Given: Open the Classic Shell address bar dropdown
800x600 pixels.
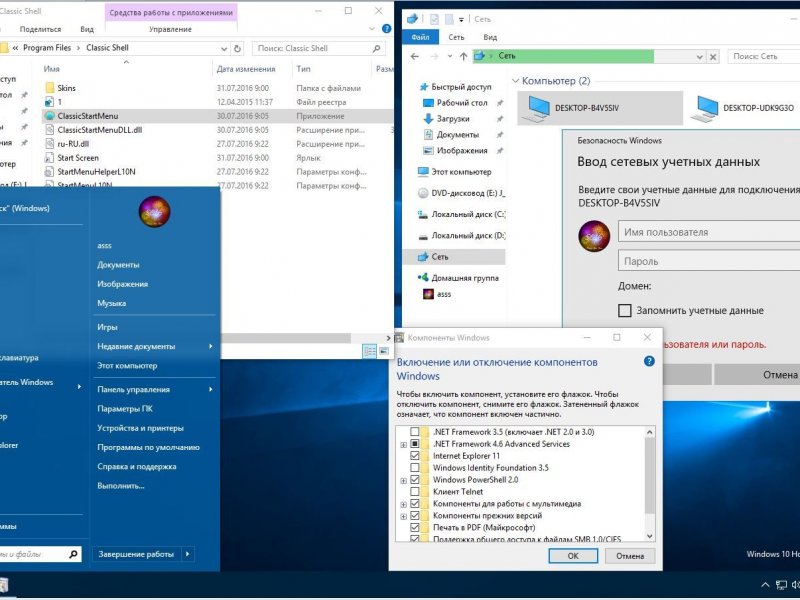Looking at the screenshot, I should click(224, 48).
